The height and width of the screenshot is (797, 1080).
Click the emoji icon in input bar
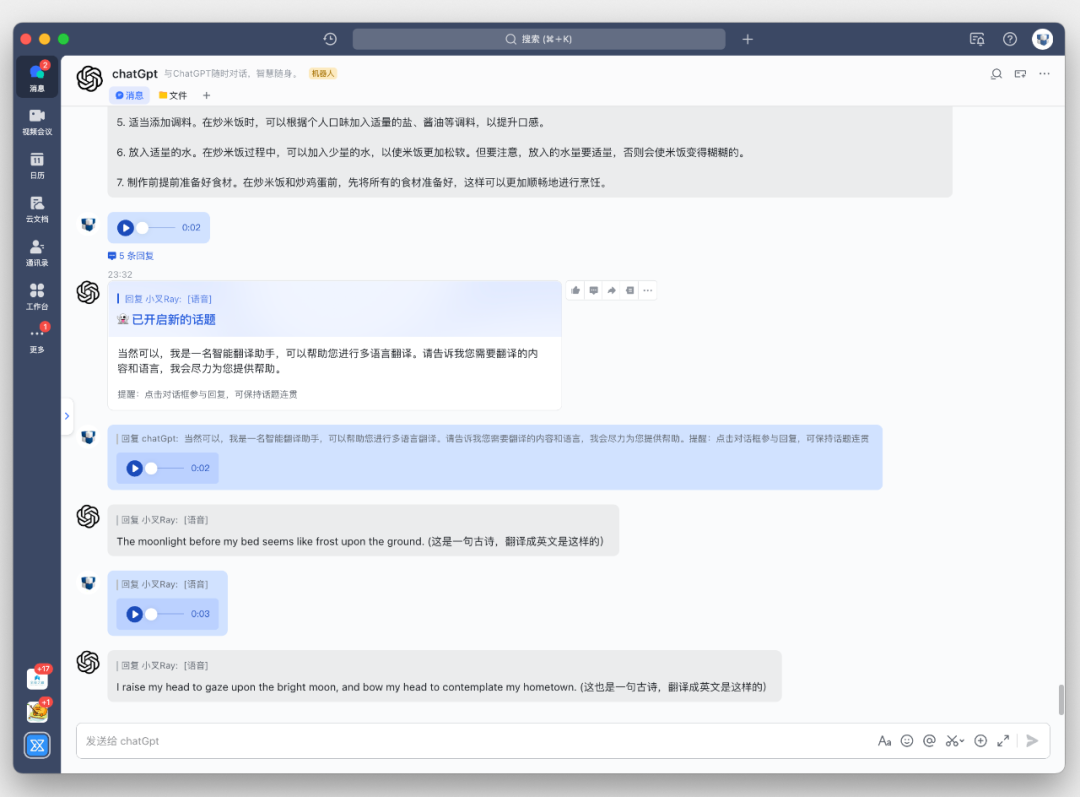[x=907, y=741]
